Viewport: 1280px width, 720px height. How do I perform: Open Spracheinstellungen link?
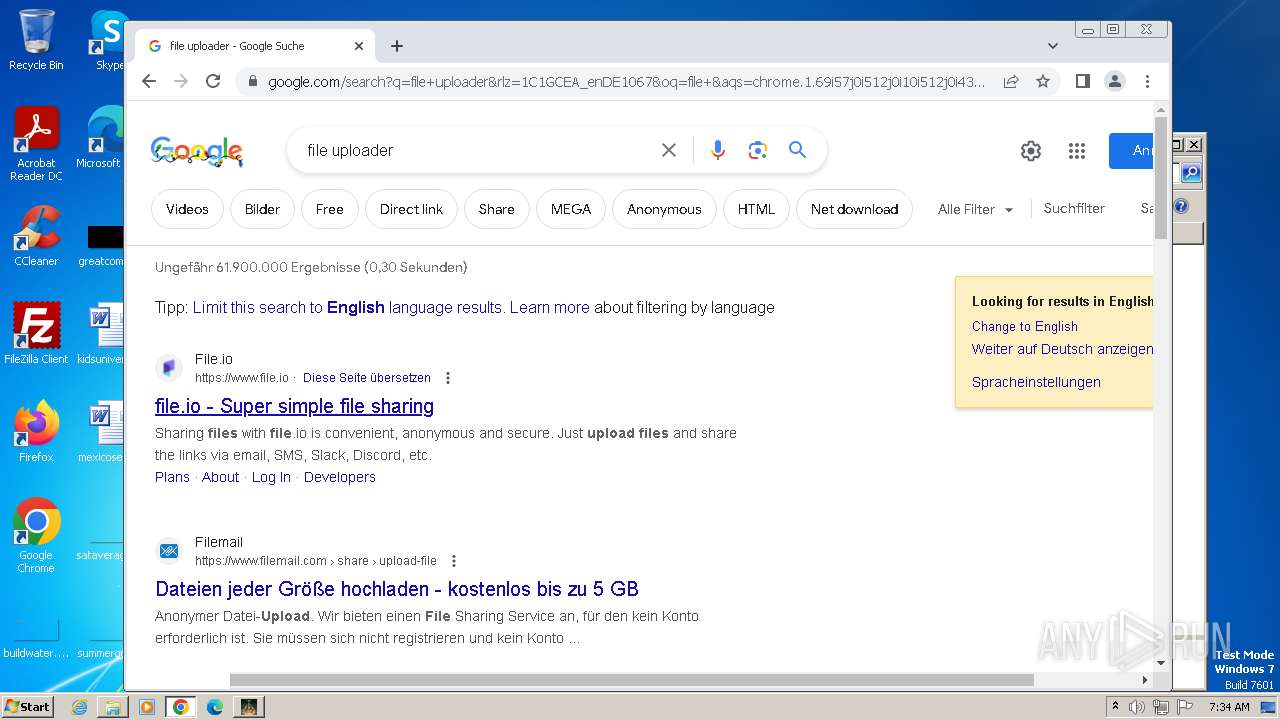click(x=1036, y=382)
